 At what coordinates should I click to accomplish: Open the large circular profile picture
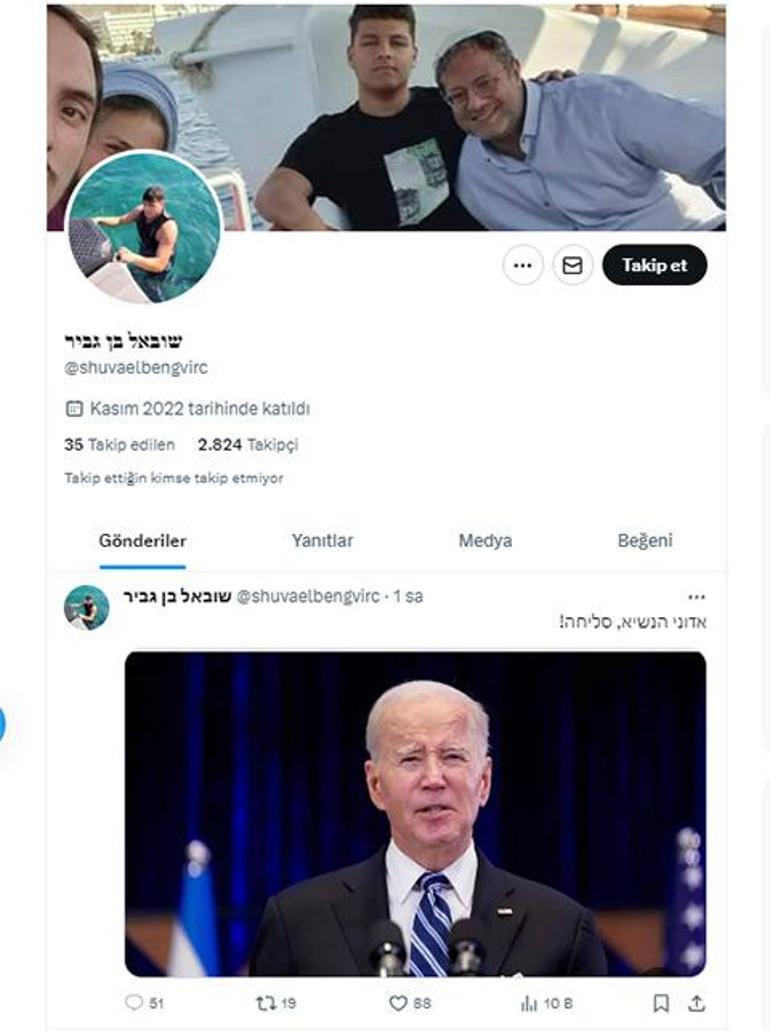tap(145, 228)
